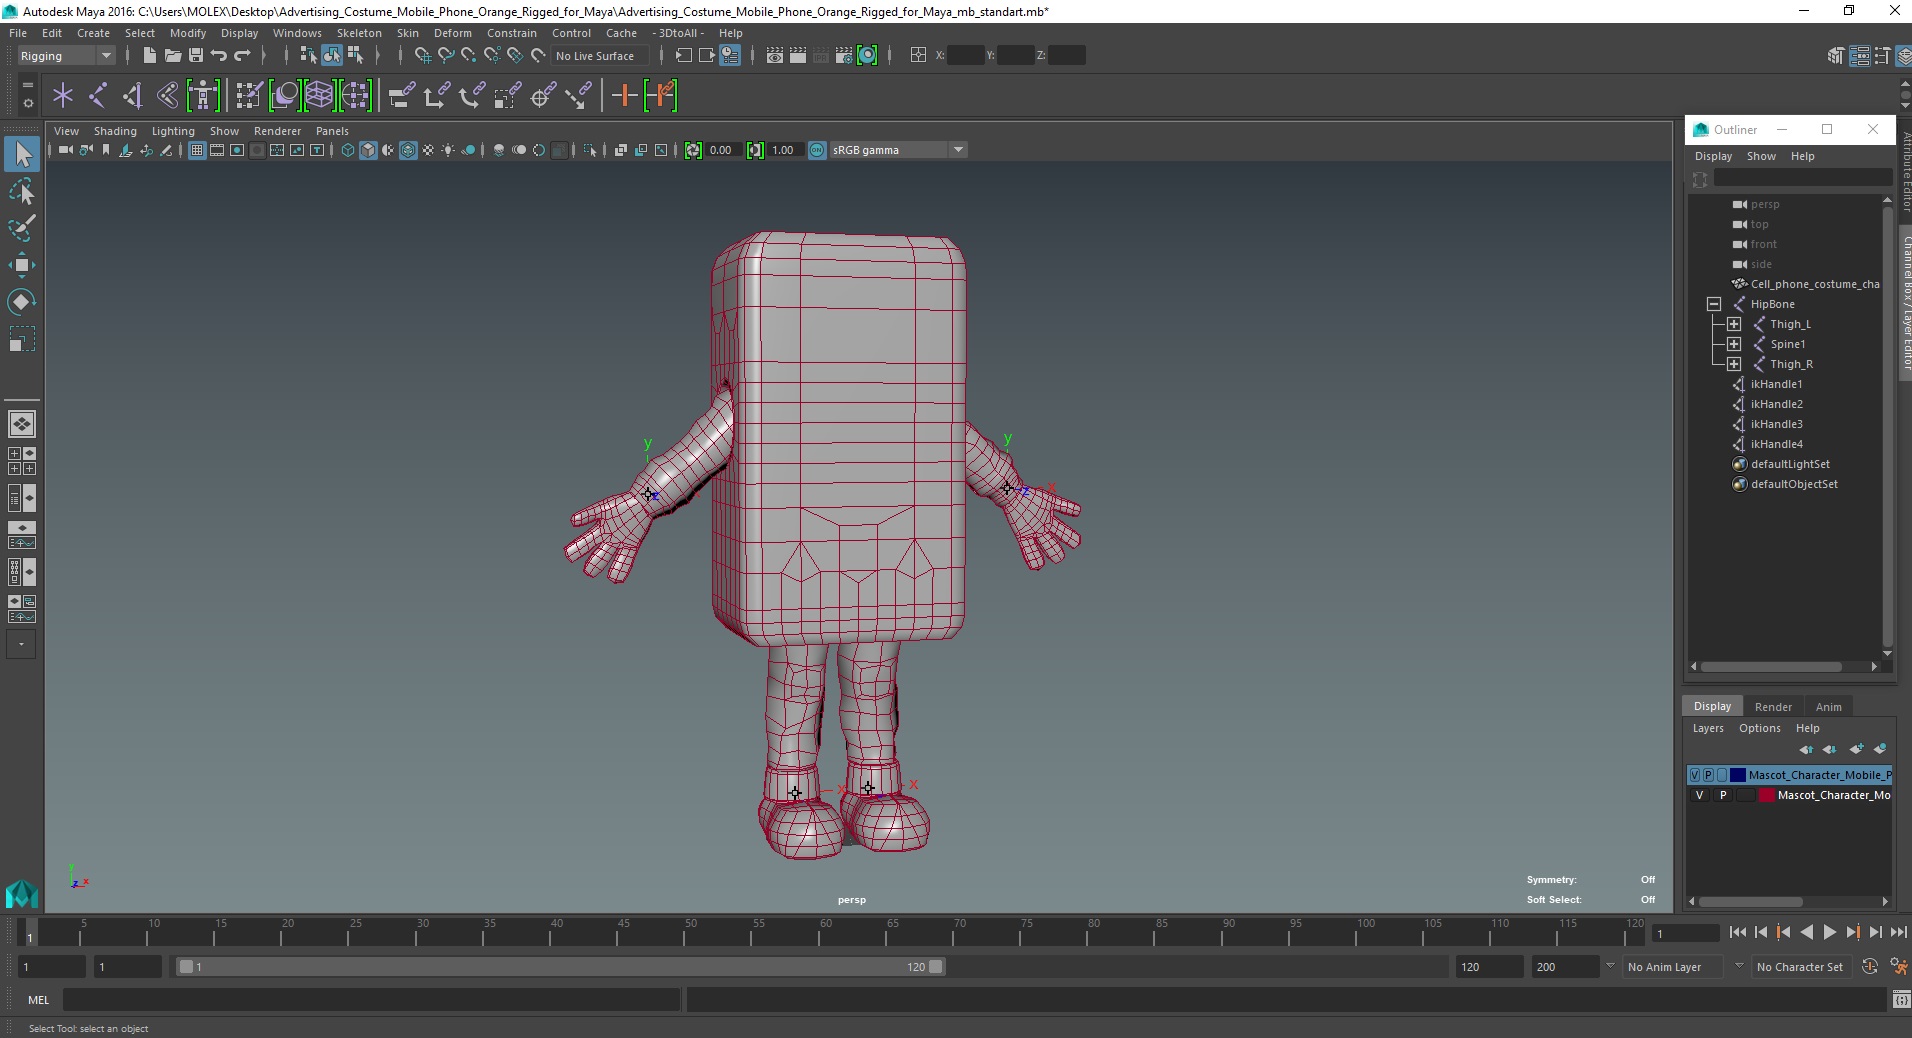Open the Rigging menu set dropdown
This screenshot has height=1038, width=1912.
[105, 56]
